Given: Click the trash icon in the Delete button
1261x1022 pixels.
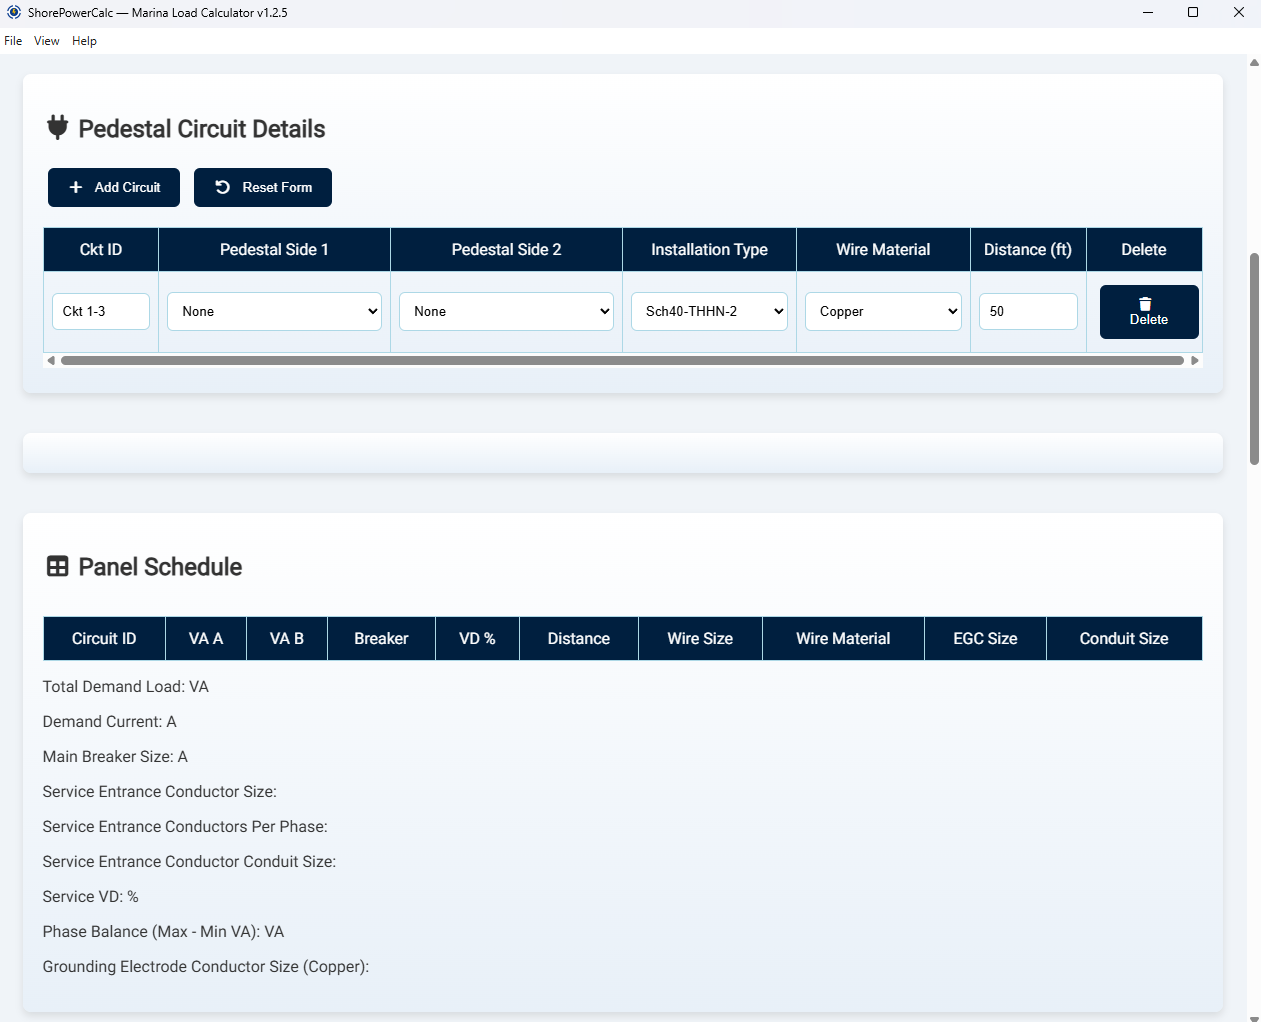Looking at the screenshot, I should pos(1145,304).
